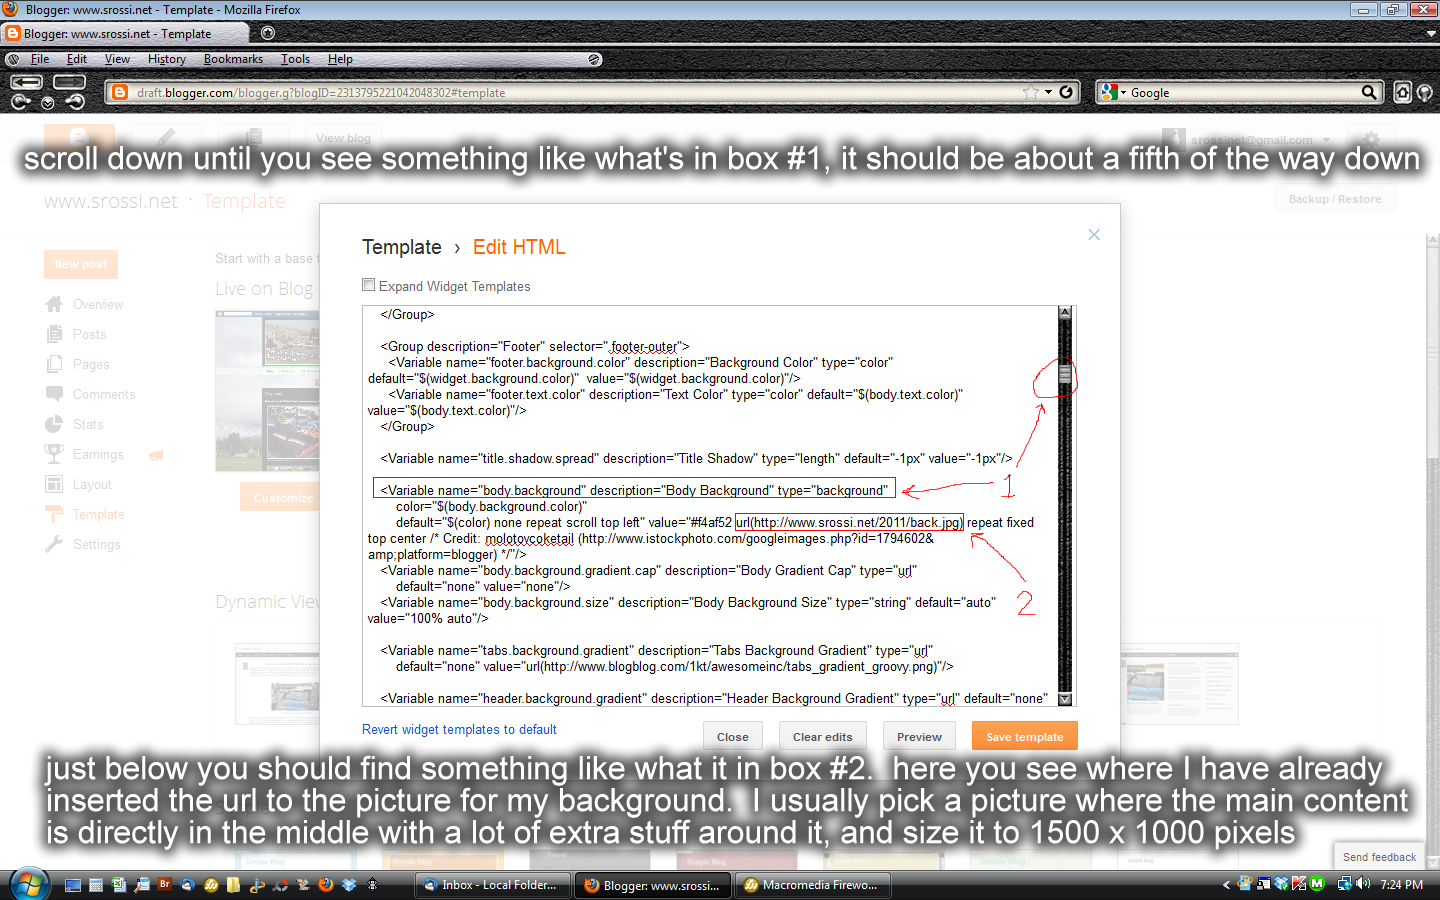Image resolution: width=1440 pixels, height=900 pixels.
Task: Open the View menu
Action: tap(117, 59)
